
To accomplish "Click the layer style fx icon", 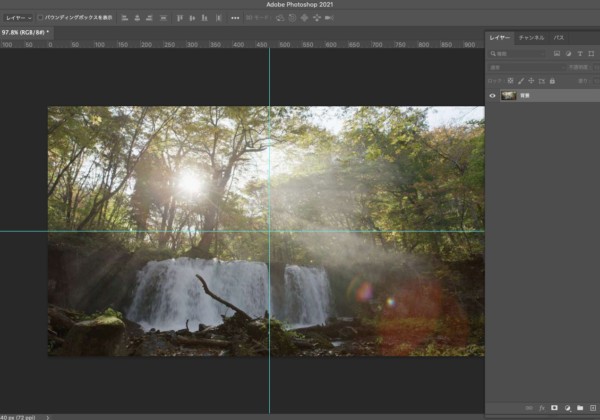I will pos(540,408).
